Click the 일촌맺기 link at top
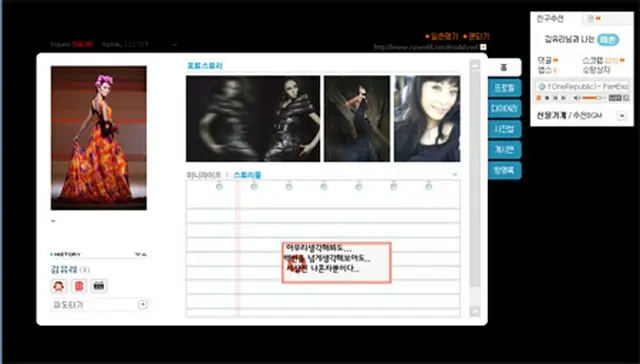The image size is (640, 364). click(441, 36)
